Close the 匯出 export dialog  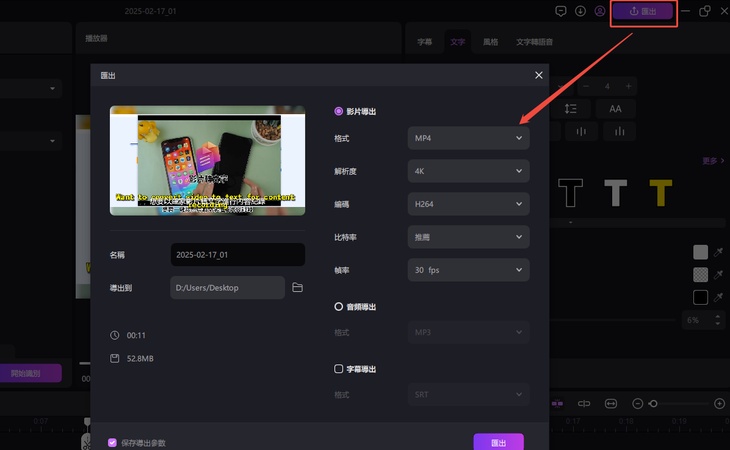(x=539, y=75)
